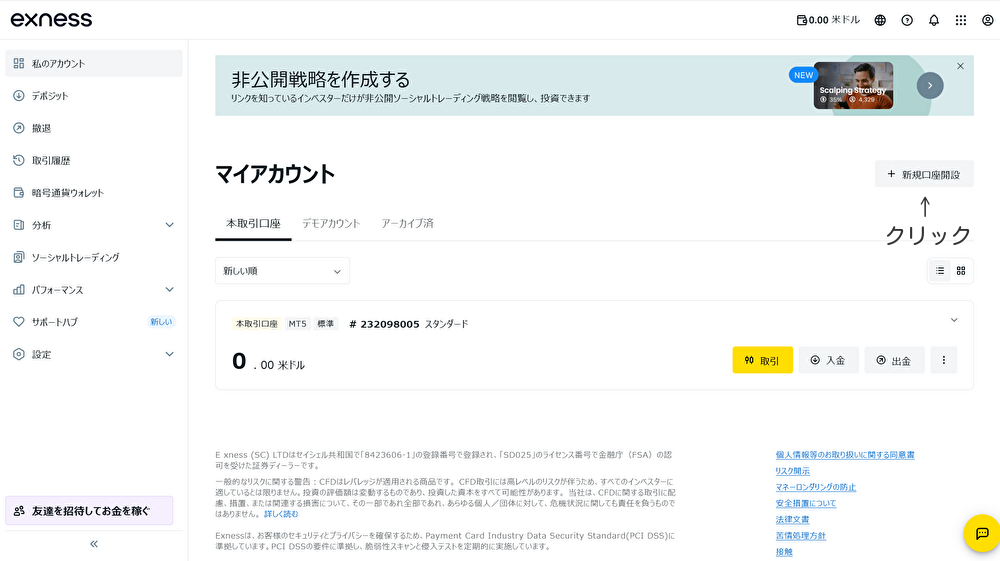Open the apps grid icon
Image resolution: width=1000 pixels, height=561 pixels.
tap(960, 20)
